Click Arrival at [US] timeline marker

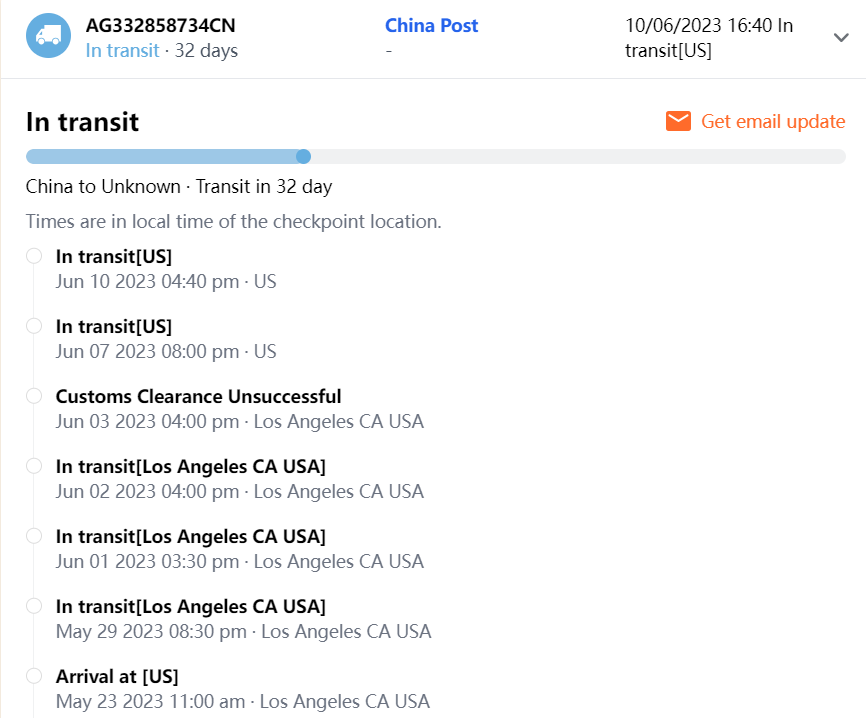(x=34, y=676)
